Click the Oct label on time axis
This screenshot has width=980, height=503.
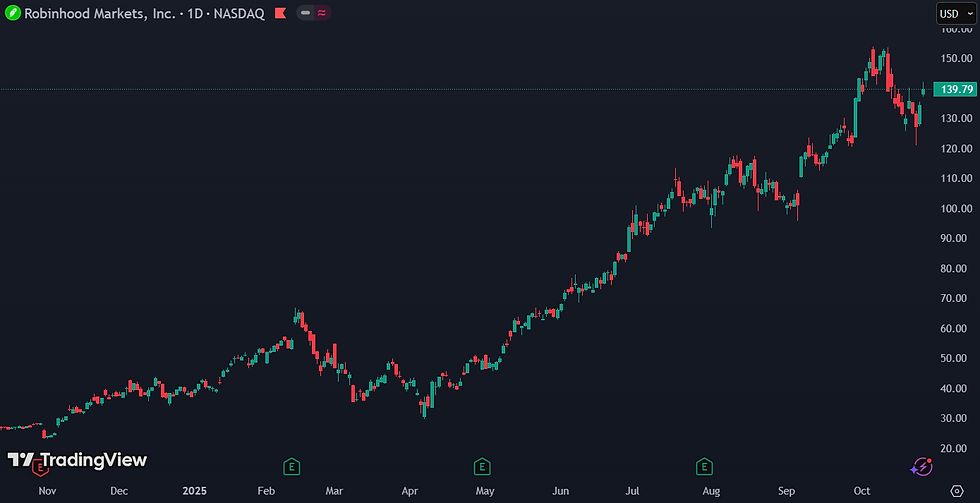[x=862, y=491]
